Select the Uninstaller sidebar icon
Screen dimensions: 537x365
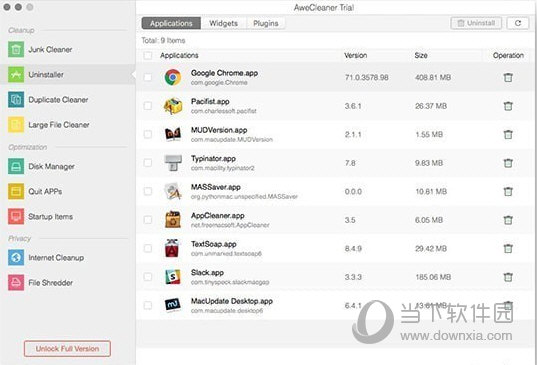click(x=16, y=74)
